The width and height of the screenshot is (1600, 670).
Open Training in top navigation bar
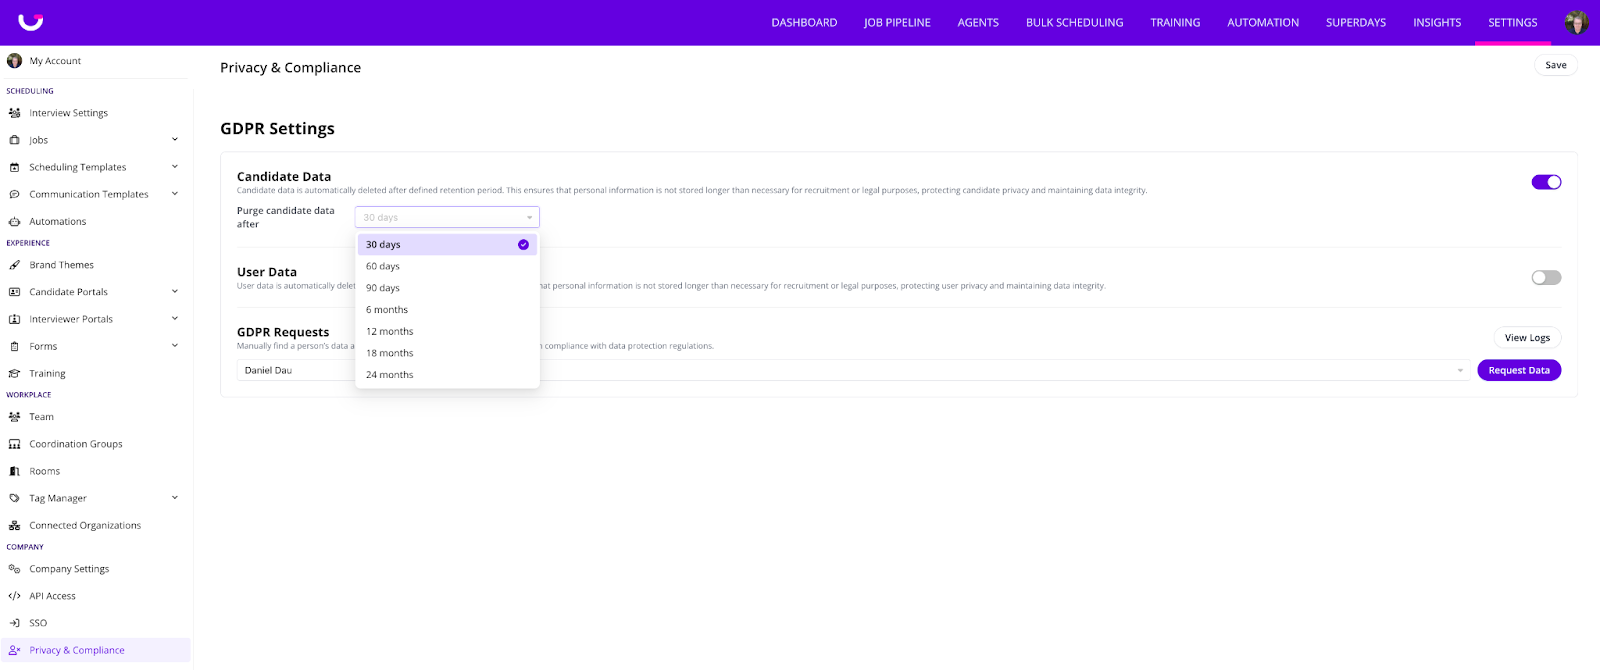click(1175, 22)
